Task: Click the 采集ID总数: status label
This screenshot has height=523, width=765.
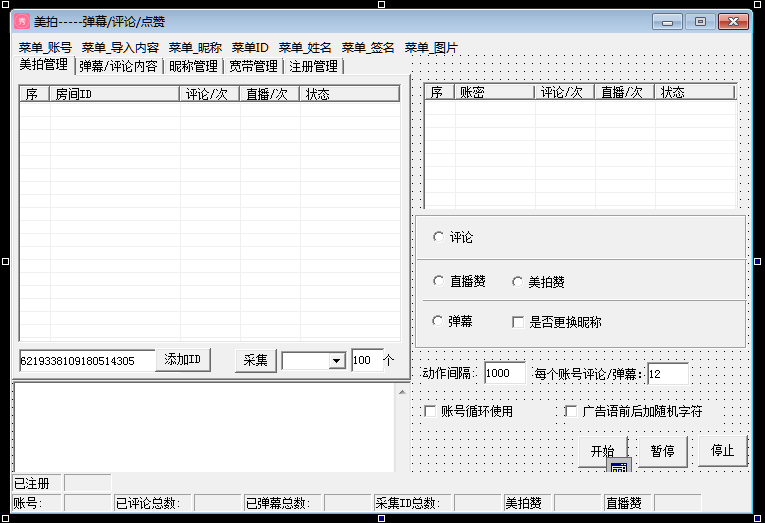Action: click(x=412, y=503)
